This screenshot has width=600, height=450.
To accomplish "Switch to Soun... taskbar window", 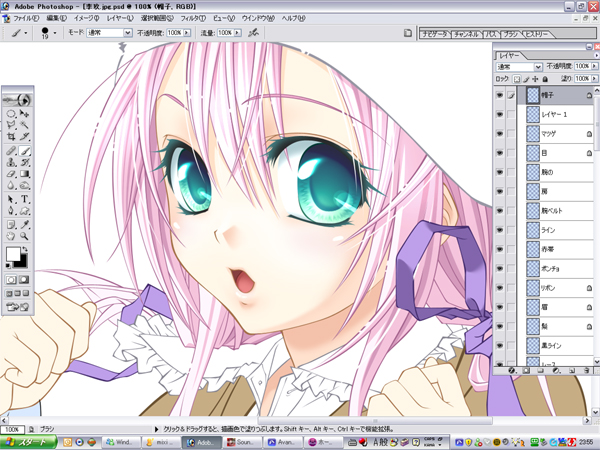I will click(x=243, y=442).
